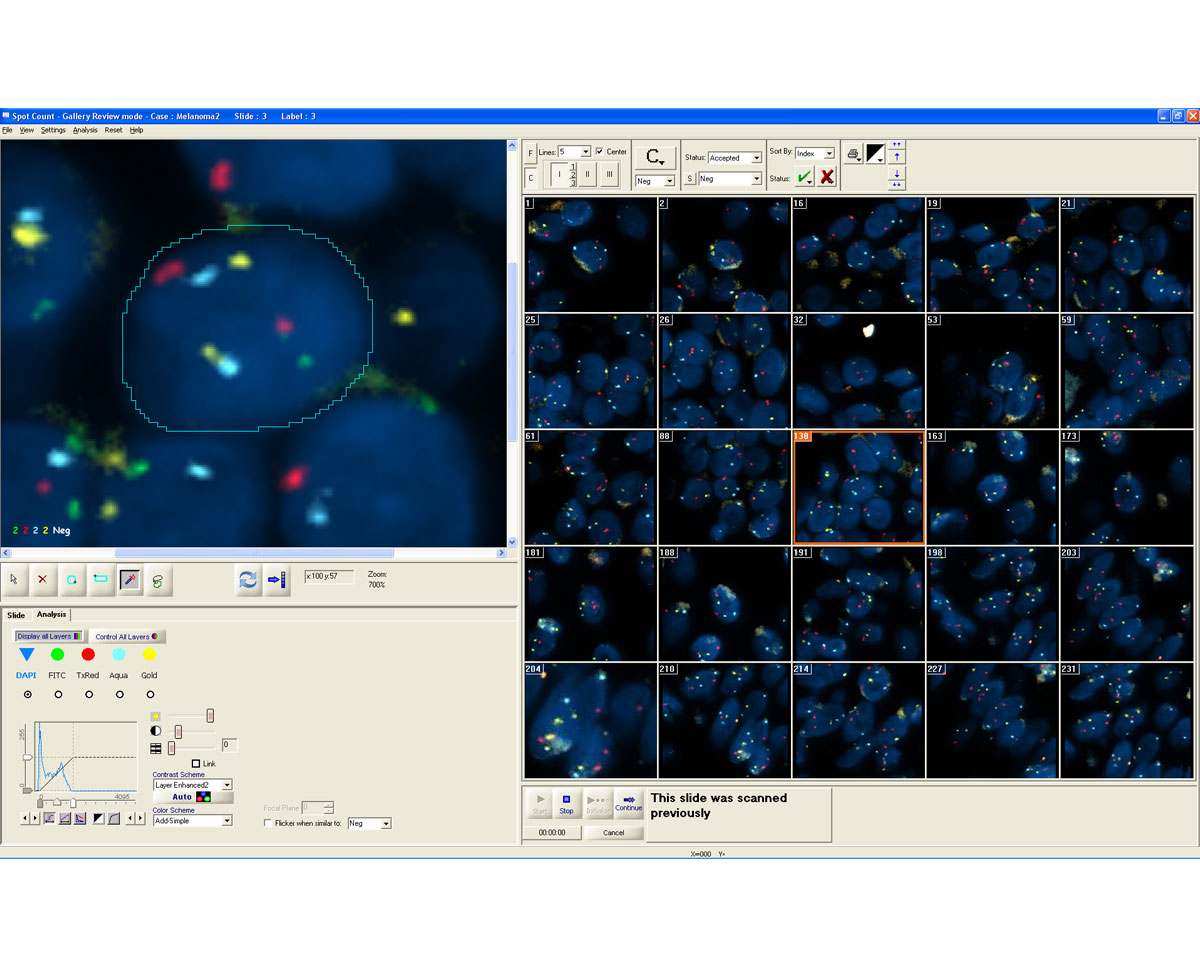Click the green checkmark accept status icon
Image resolution: width=1200 pixels, height=965 pixels.
(804, 177)
